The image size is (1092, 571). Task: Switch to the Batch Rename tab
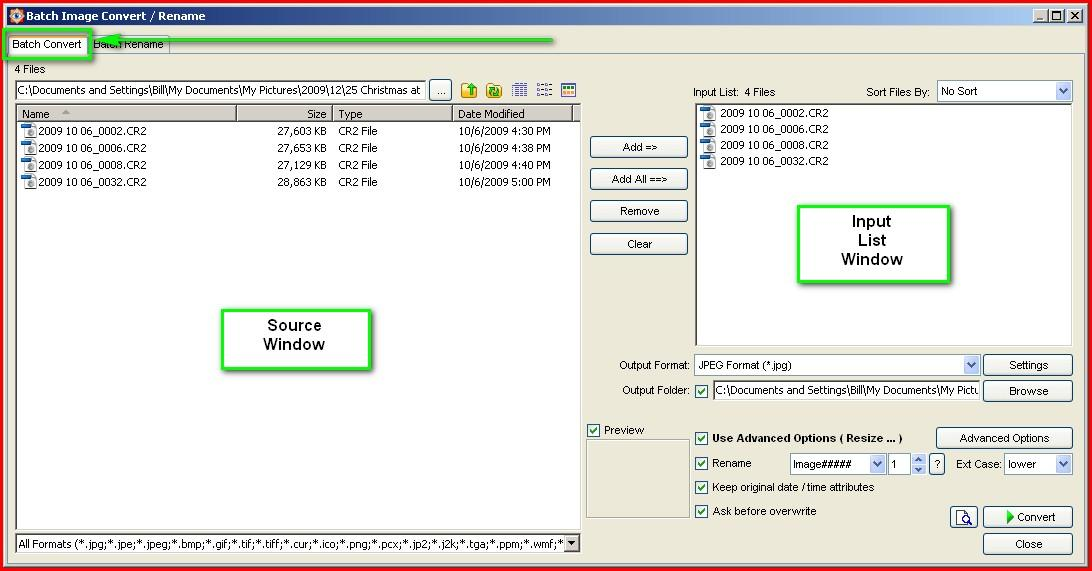pos(129,44)
